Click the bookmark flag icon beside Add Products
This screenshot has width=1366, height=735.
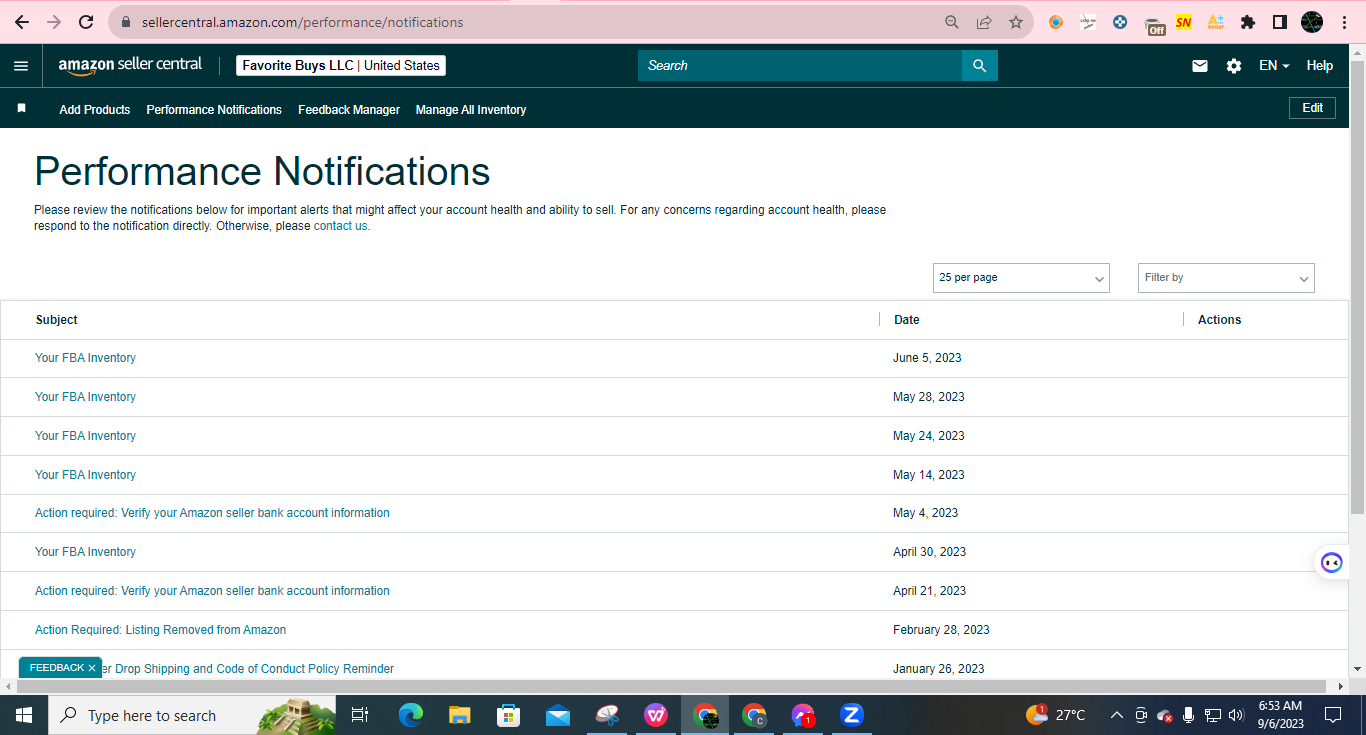click(x=22, y=108)
